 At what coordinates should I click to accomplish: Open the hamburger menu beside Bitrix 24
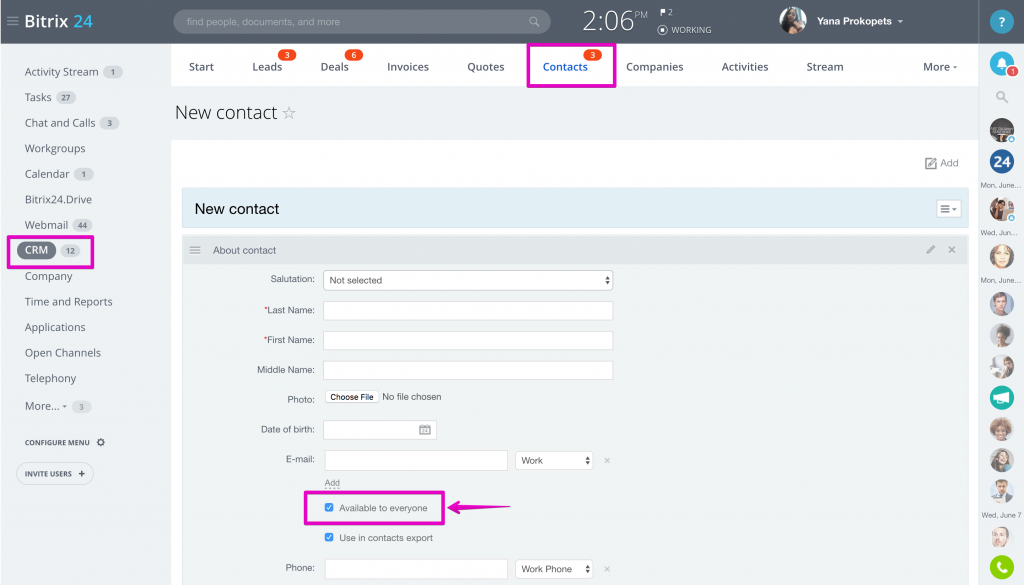click(x=12, y=21)
